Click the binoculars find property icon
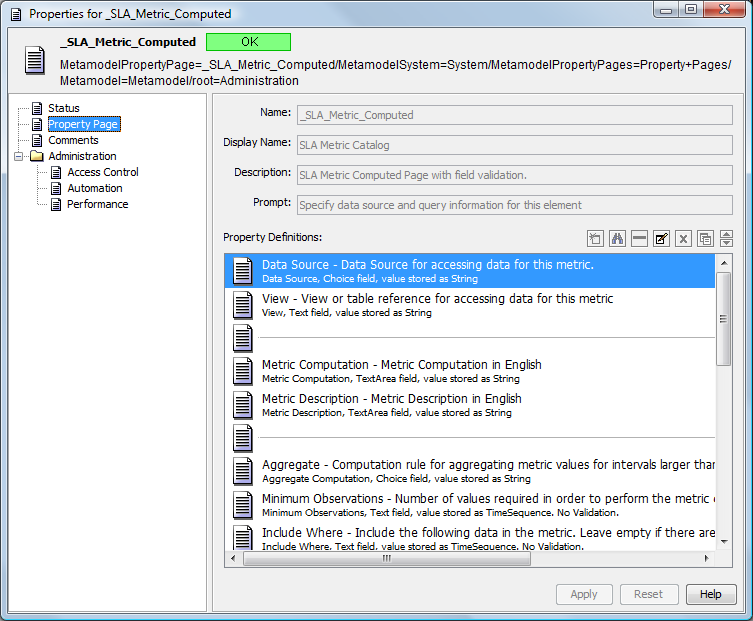 point(617,238)
